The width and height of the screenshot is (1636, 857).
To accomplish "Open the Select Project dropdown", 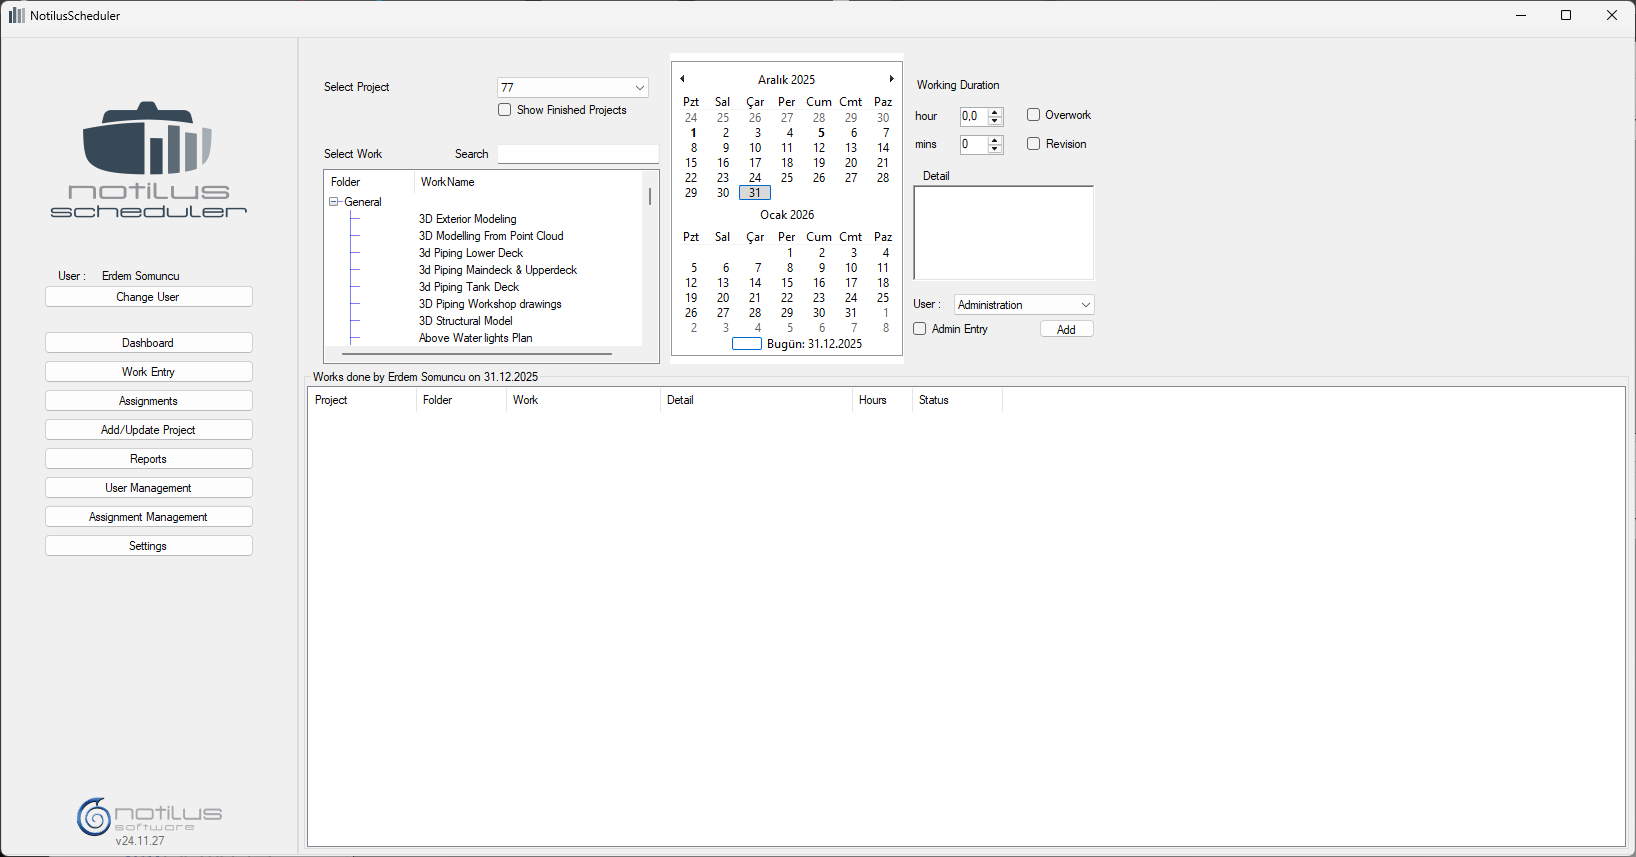I will pos(640,88).
